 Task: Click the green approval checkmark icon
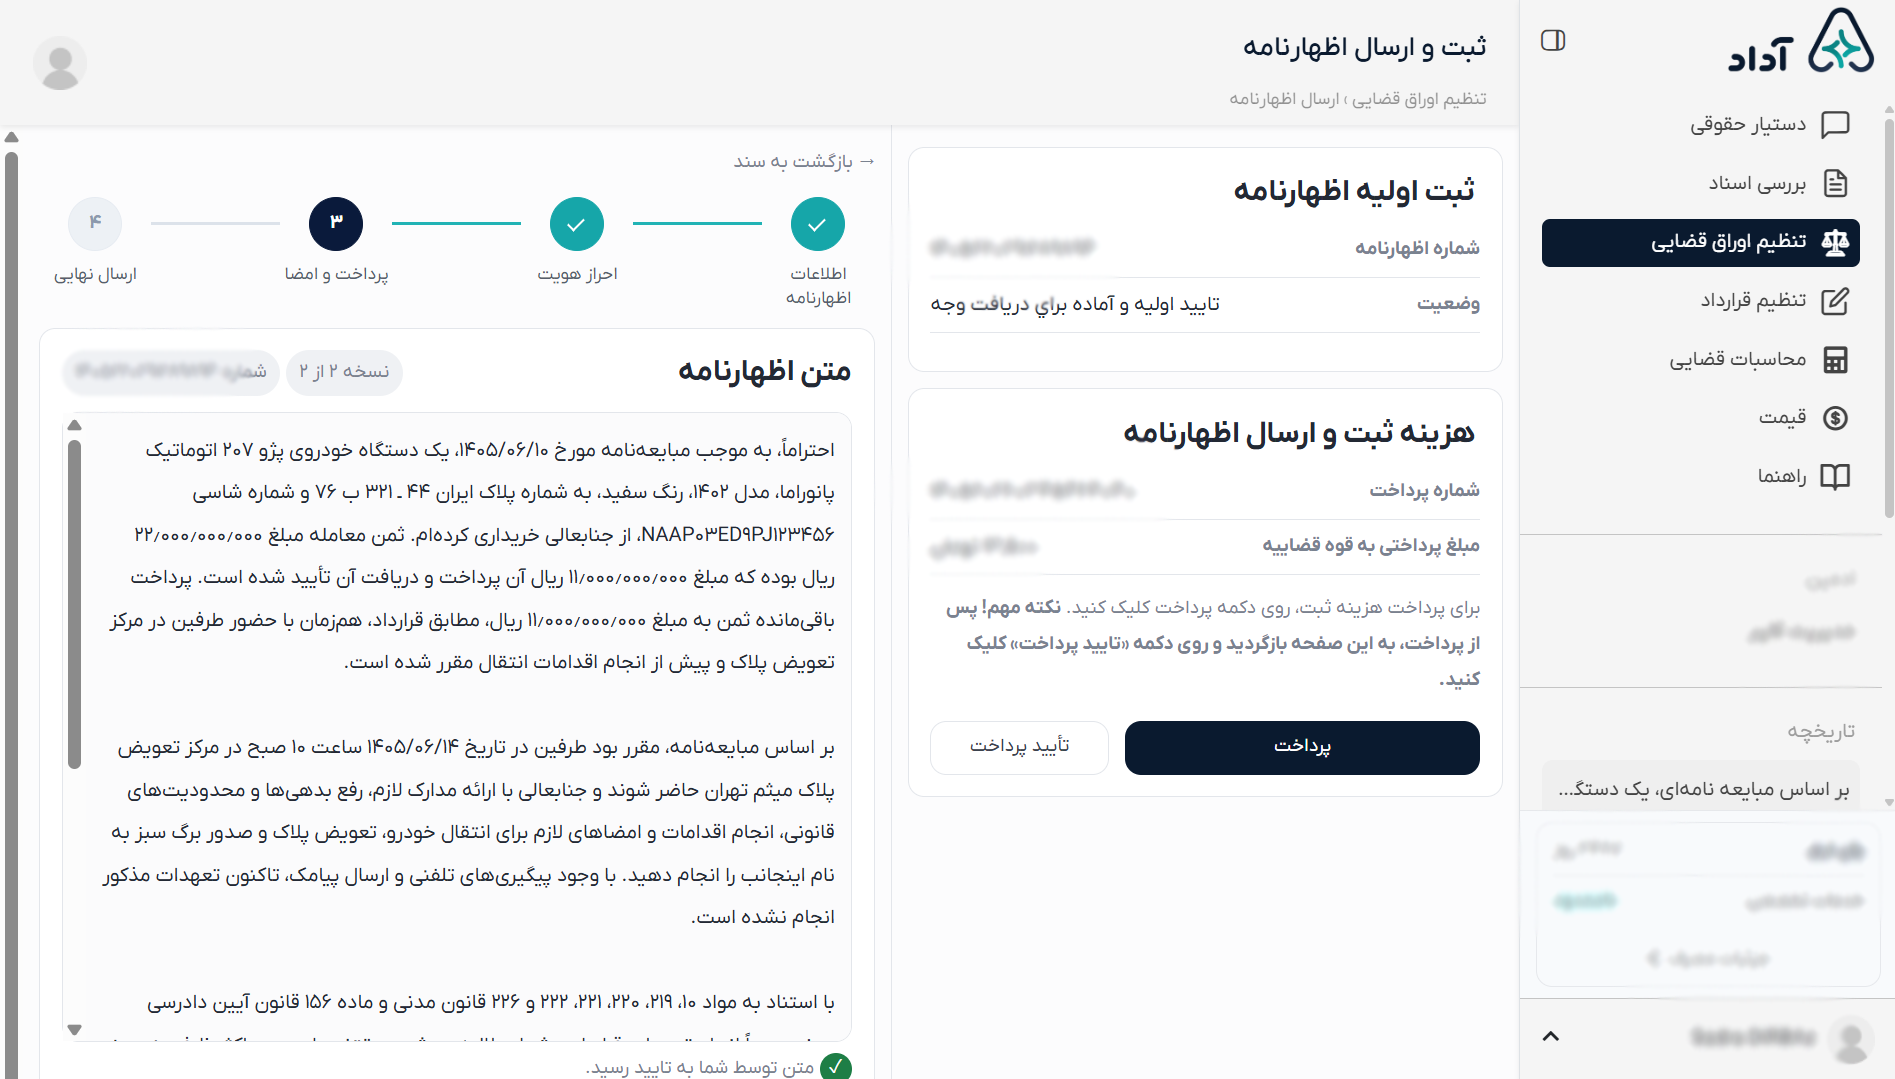pos(836,1067)
